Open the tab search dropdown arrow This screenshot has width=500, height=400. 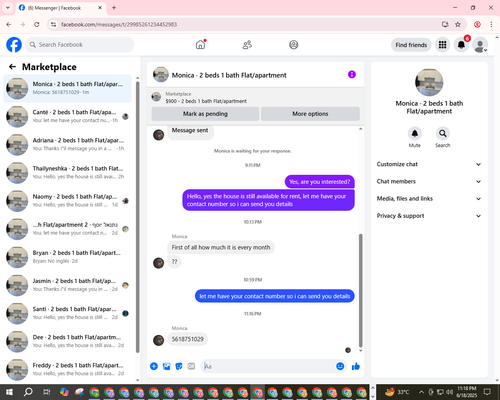8,8
